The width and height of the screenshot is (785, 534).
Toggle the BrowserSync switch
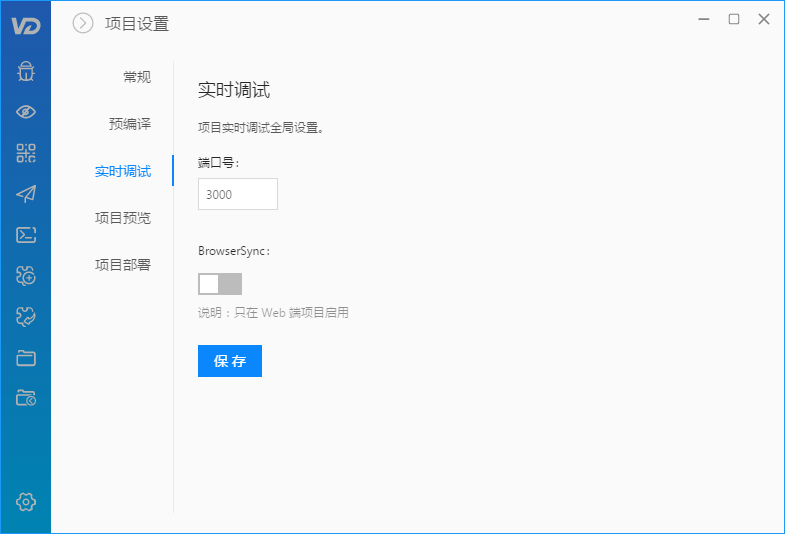point(220,284)
